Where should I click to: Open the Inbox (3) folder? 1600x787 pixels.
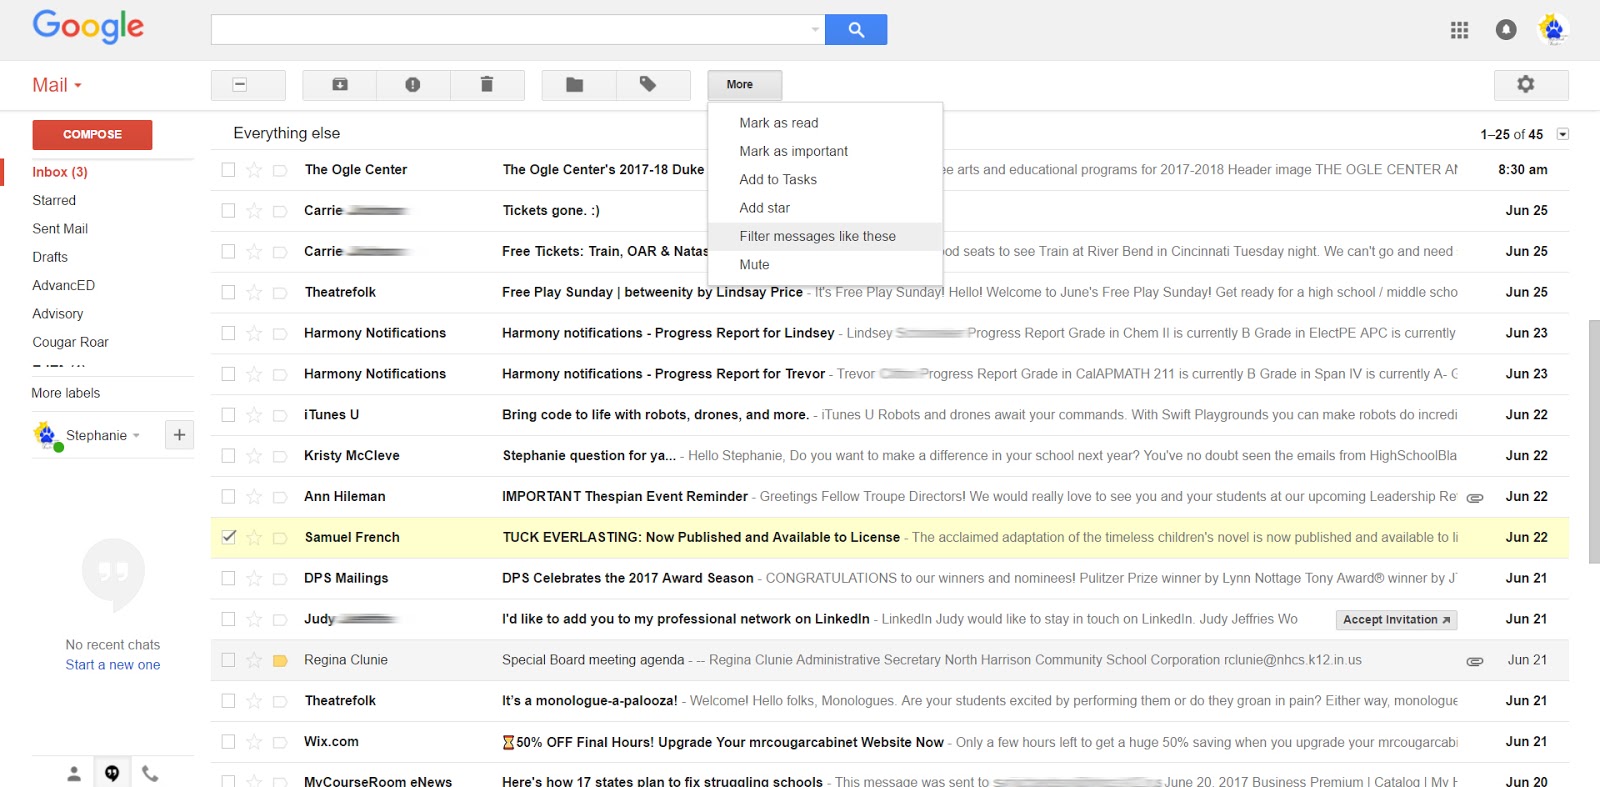tap(60, 172)
